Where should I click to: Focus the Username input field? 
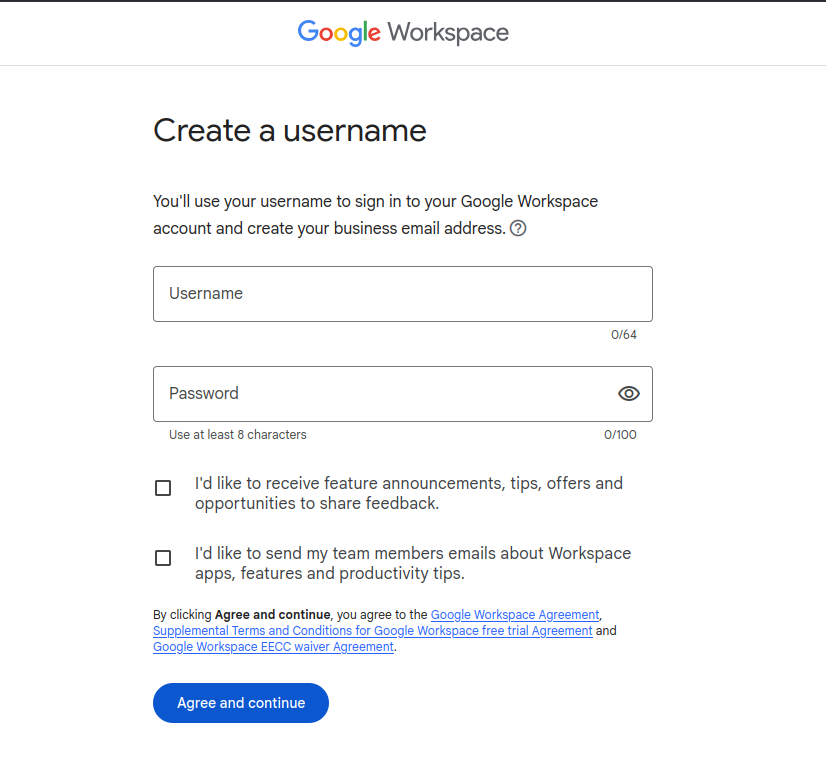(x=402, y=294)
